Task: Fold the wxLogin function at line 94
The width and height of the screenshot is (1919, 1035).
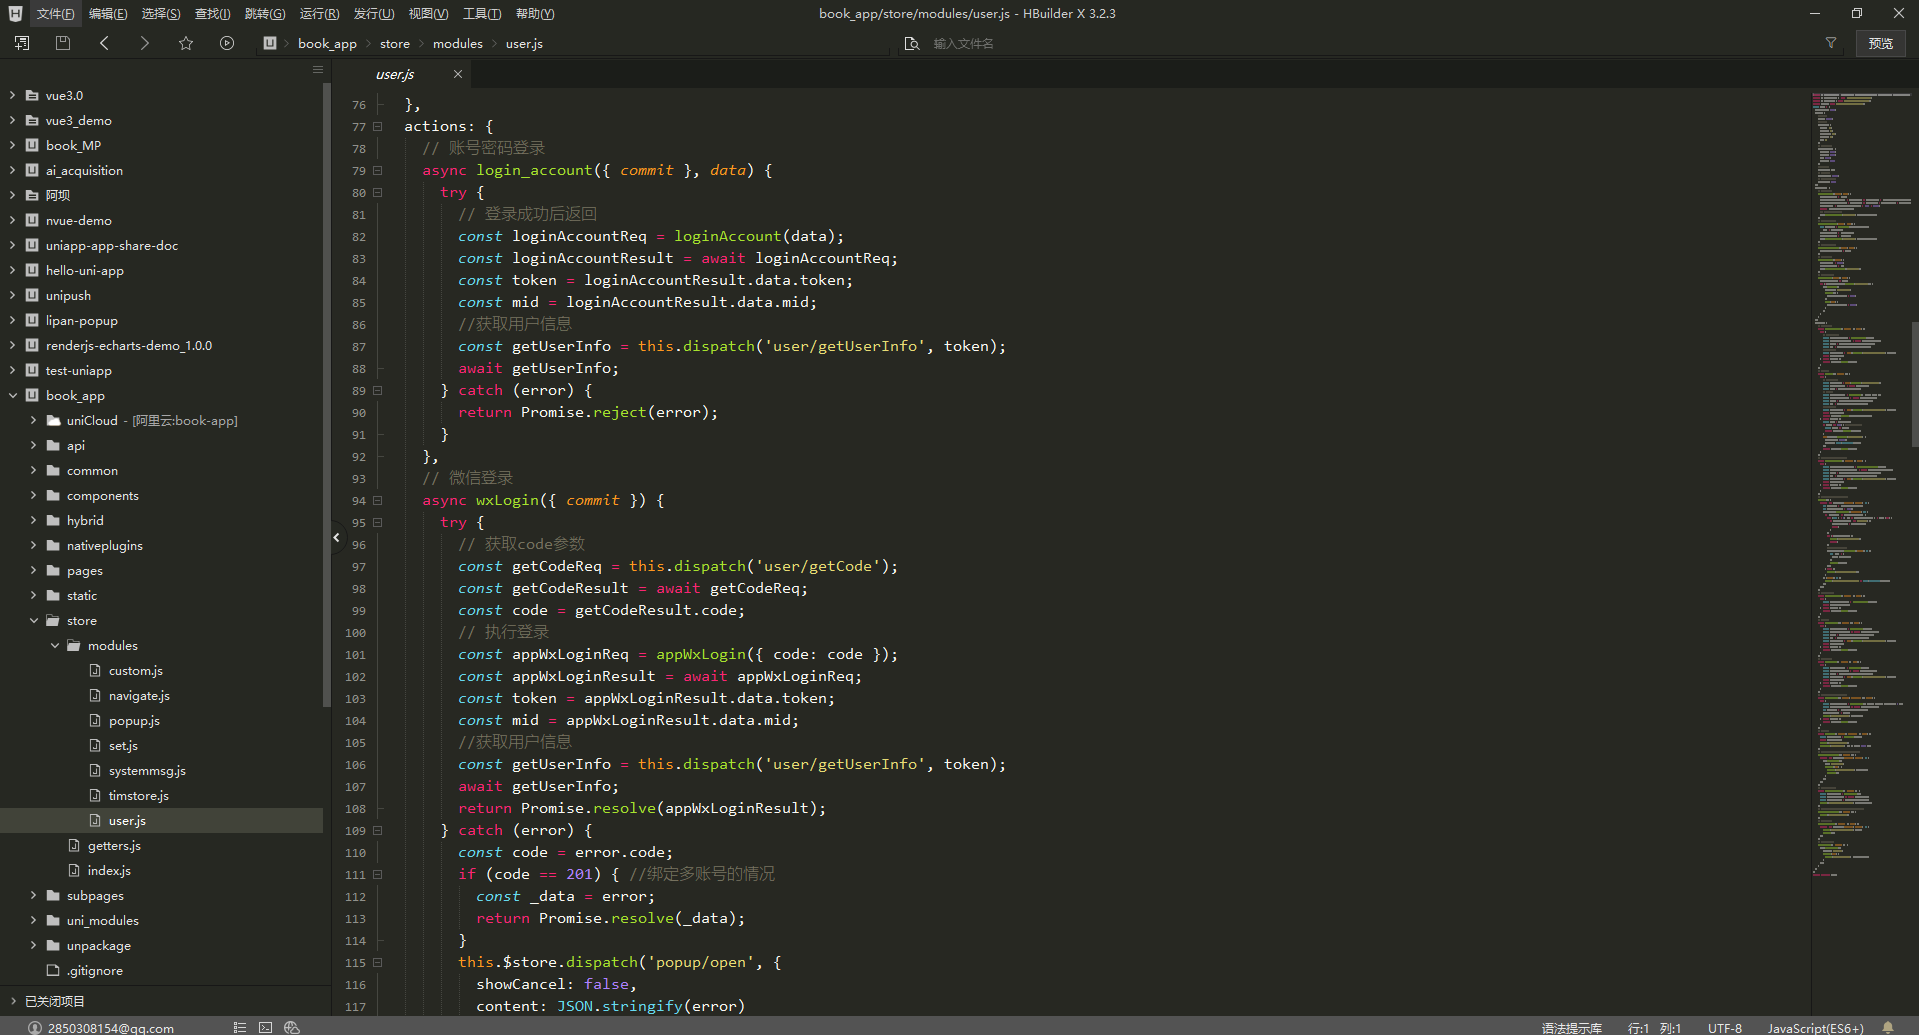Action: [x=378, y=501]
